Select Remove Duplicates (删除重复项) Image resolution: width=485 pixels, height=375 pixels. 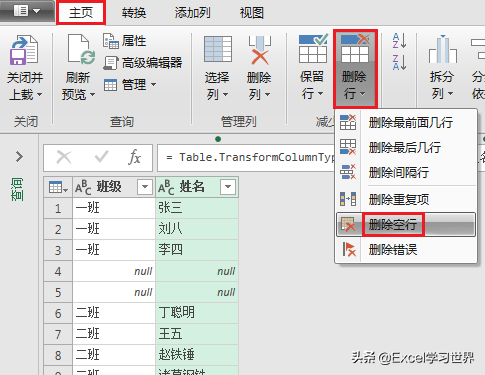coord(406,199)
